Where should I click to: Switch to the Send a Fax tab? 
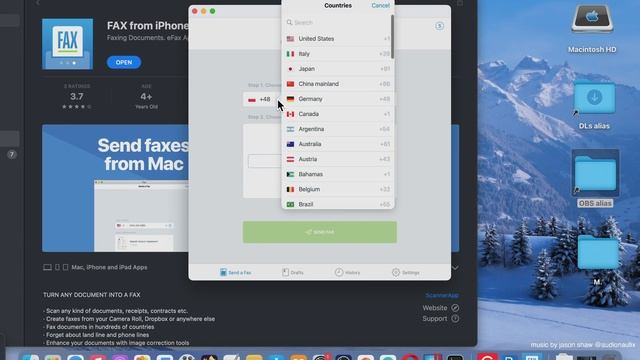(x=236, y=272)
